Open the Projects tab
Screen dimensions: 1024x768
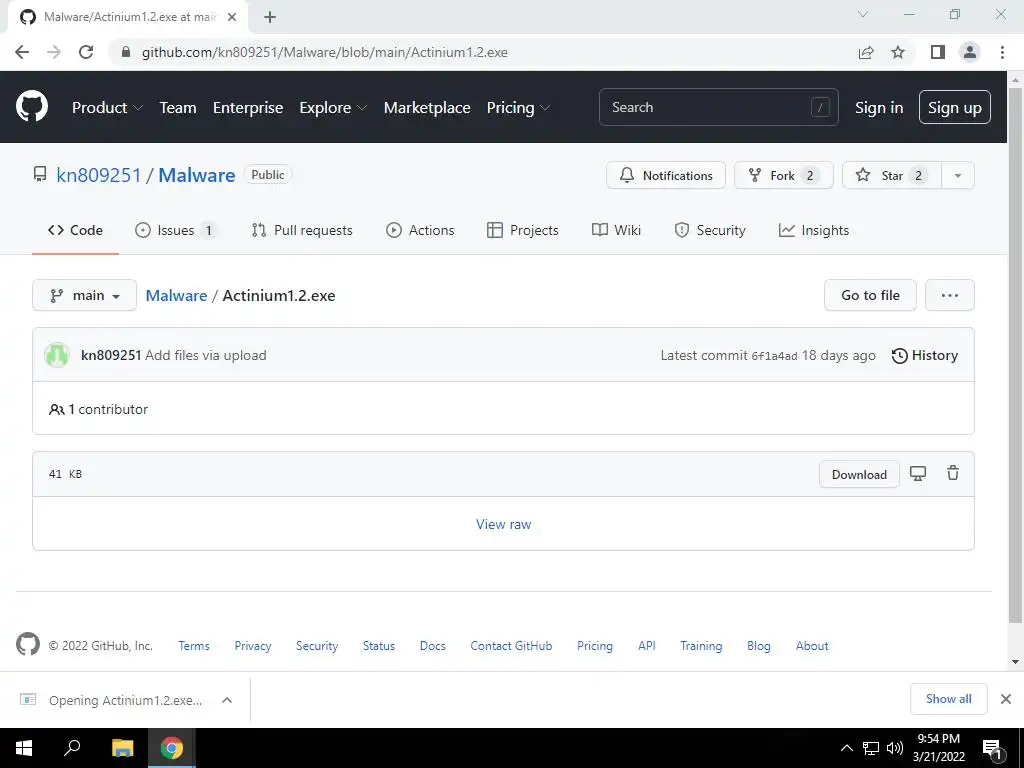point(522,230)
